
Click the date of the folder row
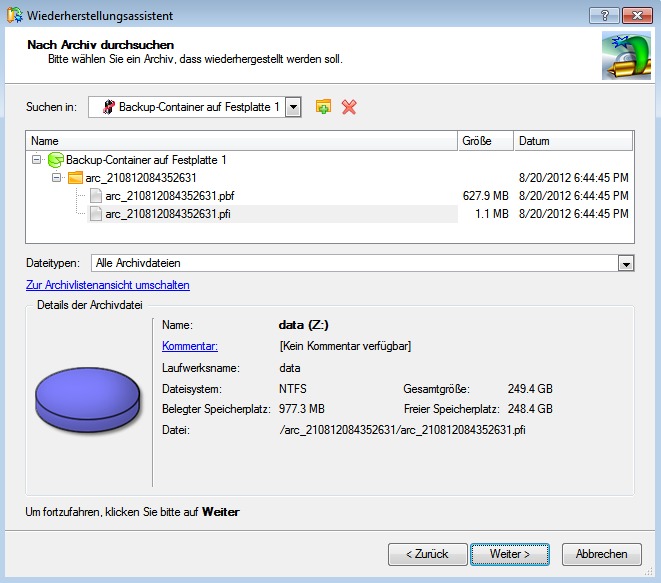coord(573,178)
